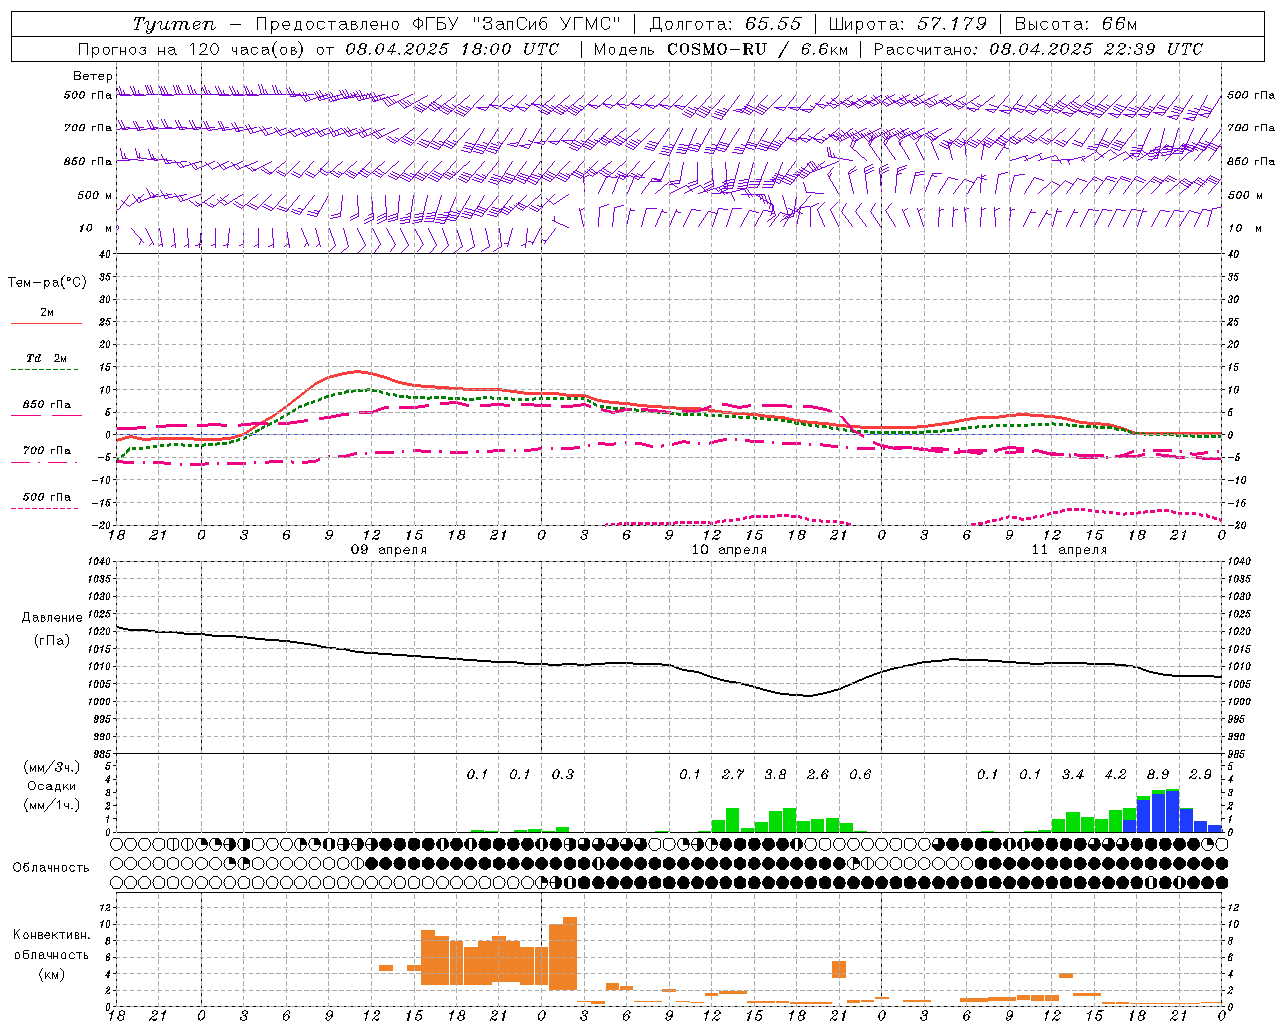Click the "Ветер" wind panel label
The image size is (1280, 1024).
pos(93,76)
